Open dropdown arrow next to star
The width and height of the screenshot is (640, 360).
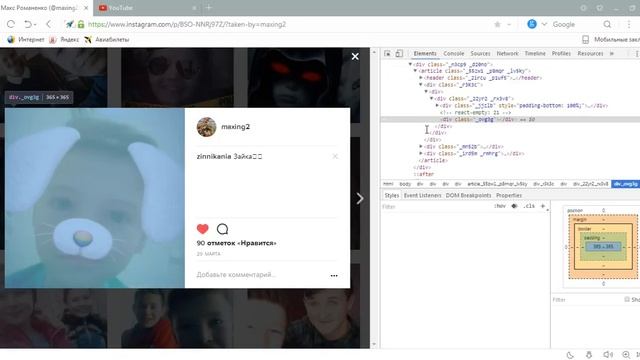pos(509,24)
